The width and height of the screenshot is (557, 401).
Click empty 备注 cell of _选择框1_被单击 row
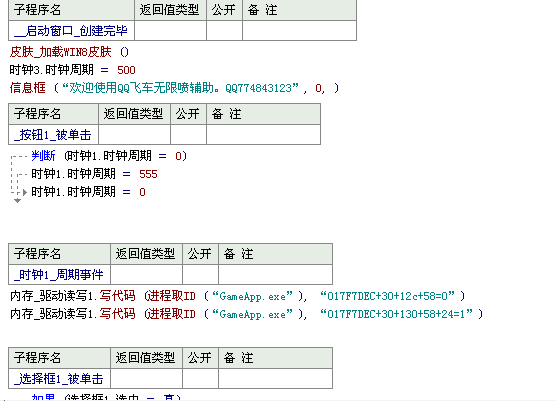(x=275, y=379)
